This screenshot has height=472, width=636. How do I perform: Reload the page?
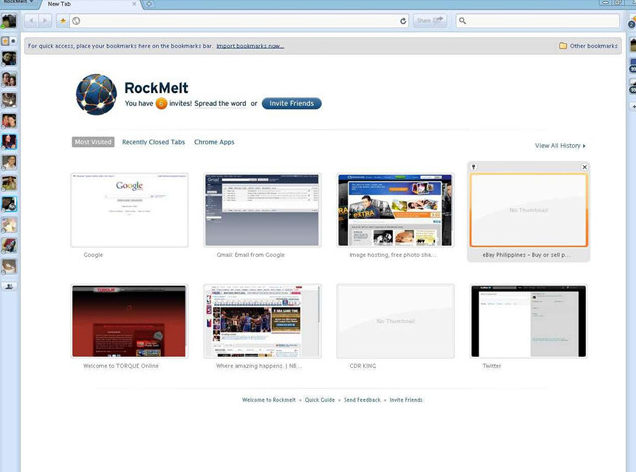click(403, 21)
